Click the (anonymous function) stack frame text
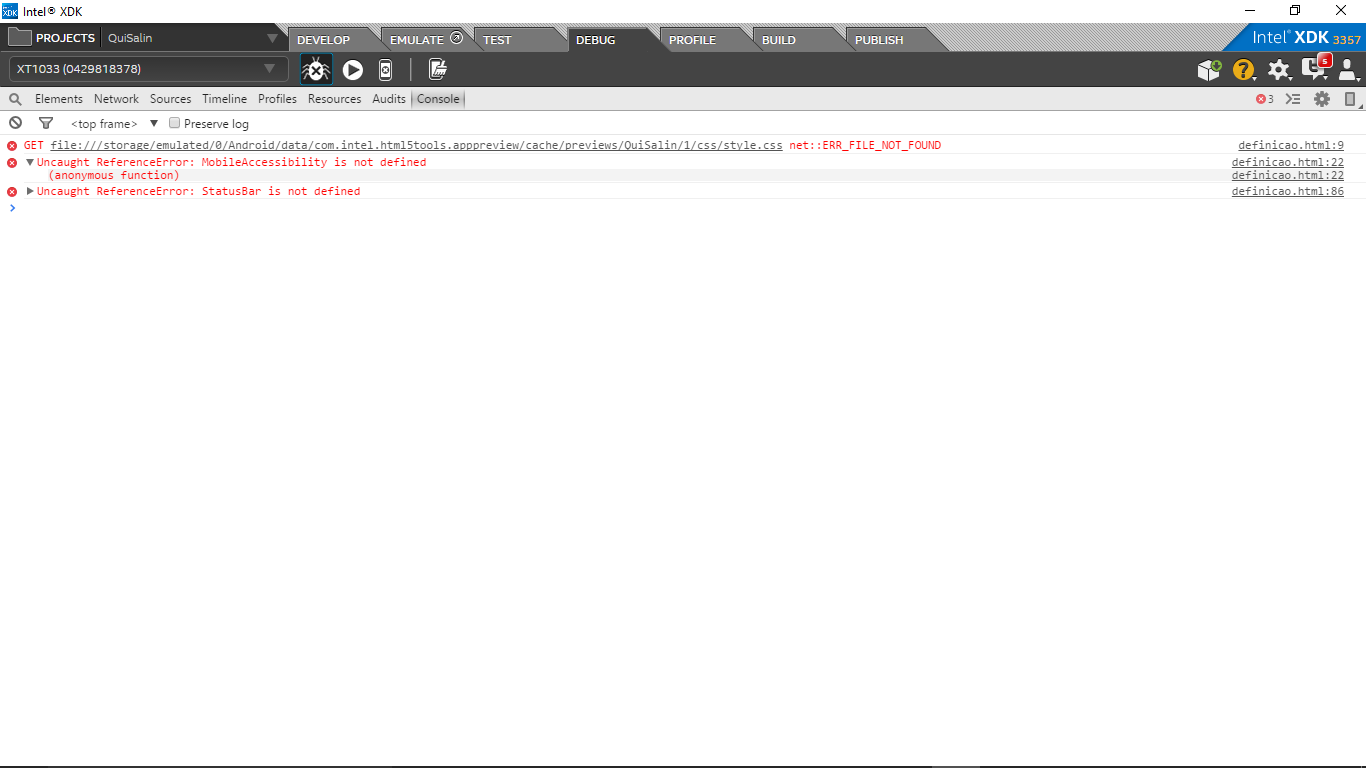 click(x=114, y=176)
